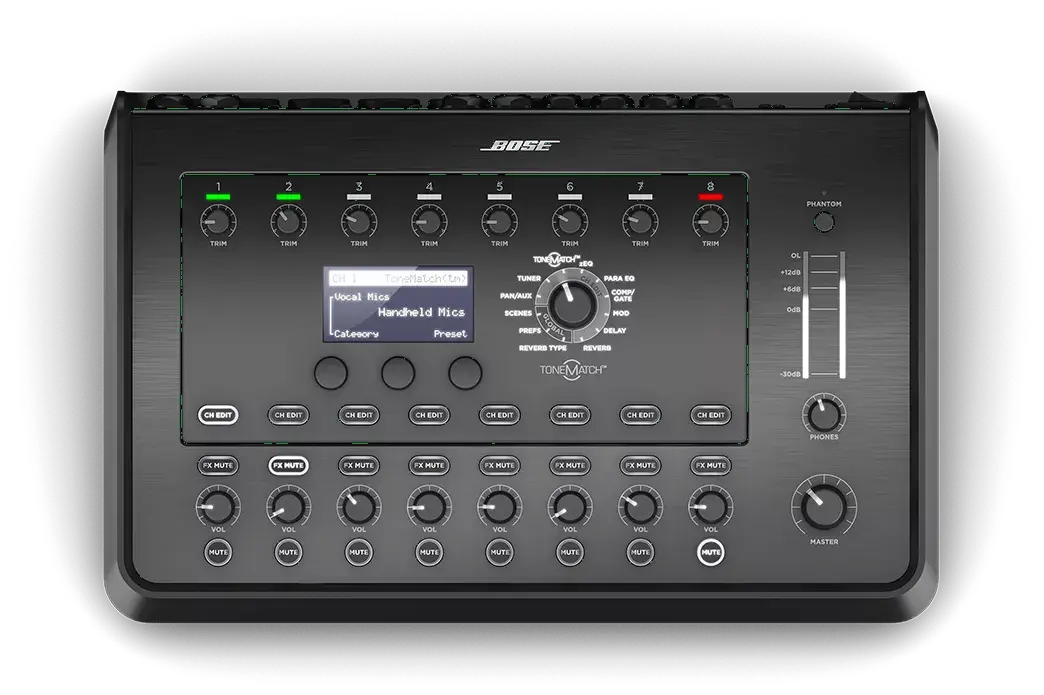
Task: Click the PAN/AUX label on the selector
Action: [x=516, y=296]
